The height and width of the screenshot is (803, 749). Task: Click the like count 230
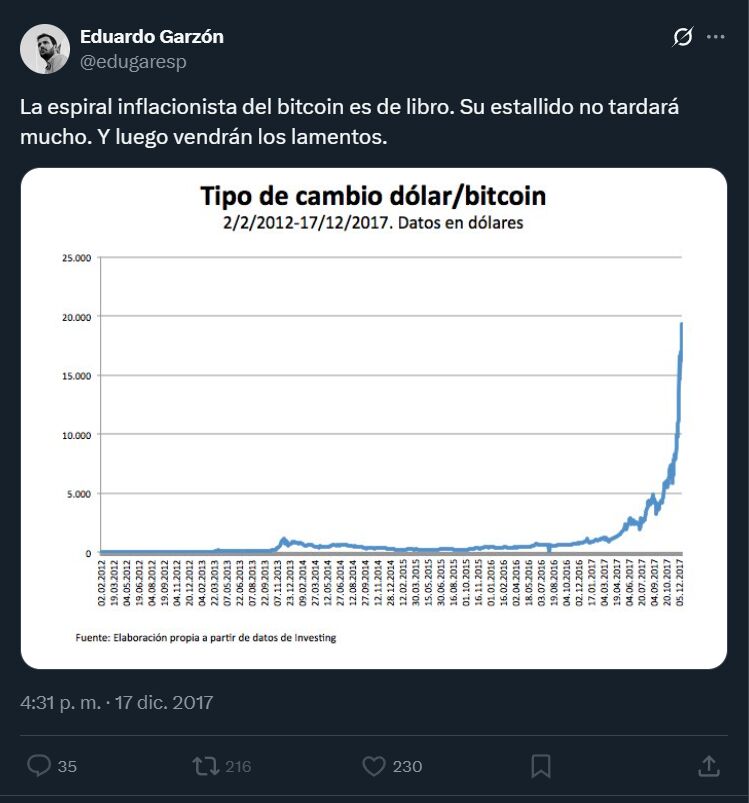[x=407, y=767]
